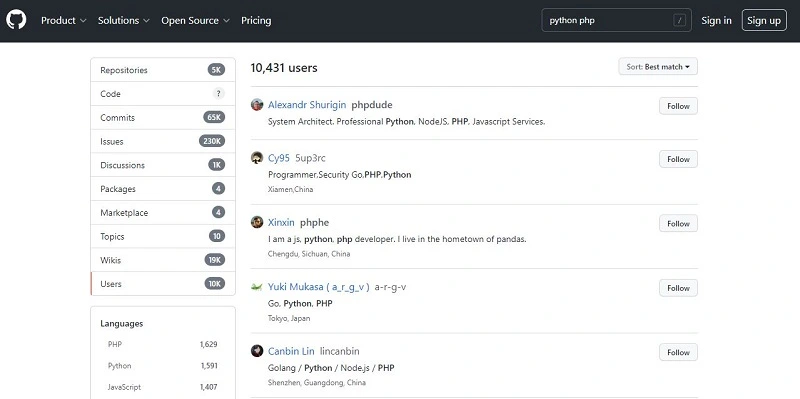This screenshot has width=800, height=399.
Task: Click the 10,431 users heading
Action: click(284, 68)
